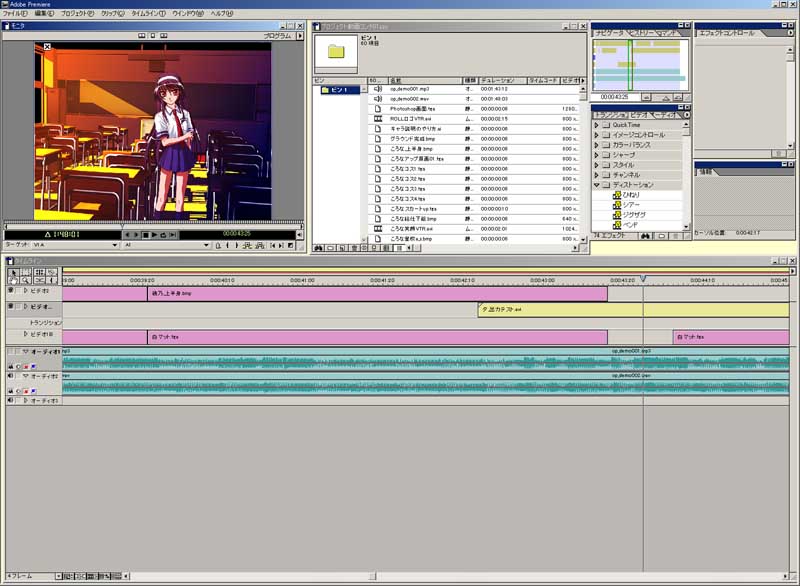The width and height of the screenshot is (800, 586).
Task: Go to the next edit in the monitor
Action: coord(281,245)
